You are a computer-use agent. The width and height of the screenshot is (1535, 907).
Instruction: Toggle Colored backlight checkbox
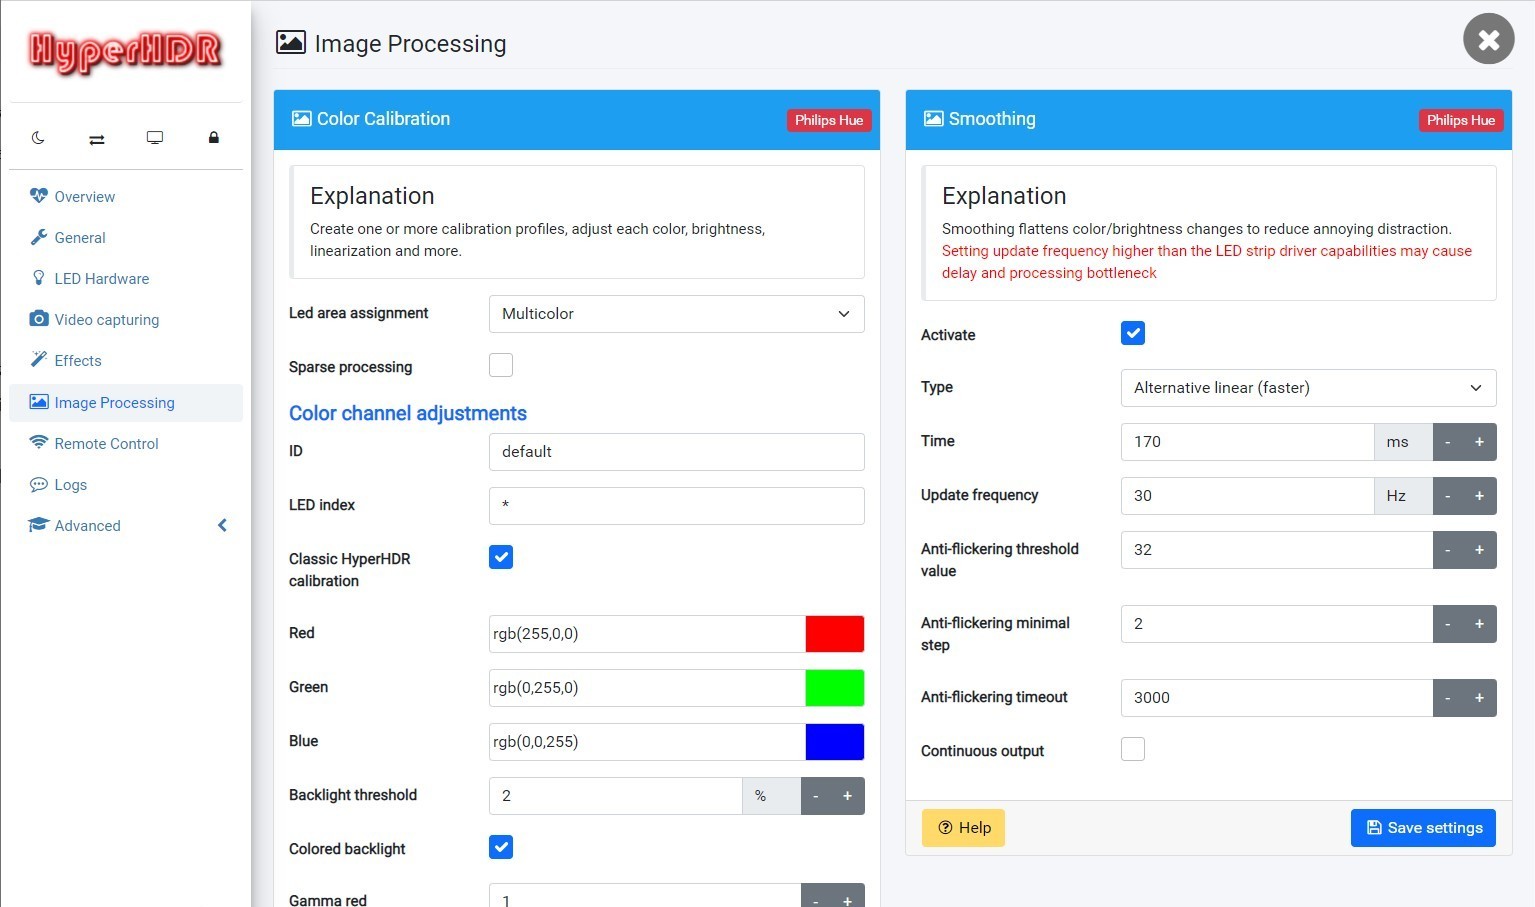(x=501, y=847)
